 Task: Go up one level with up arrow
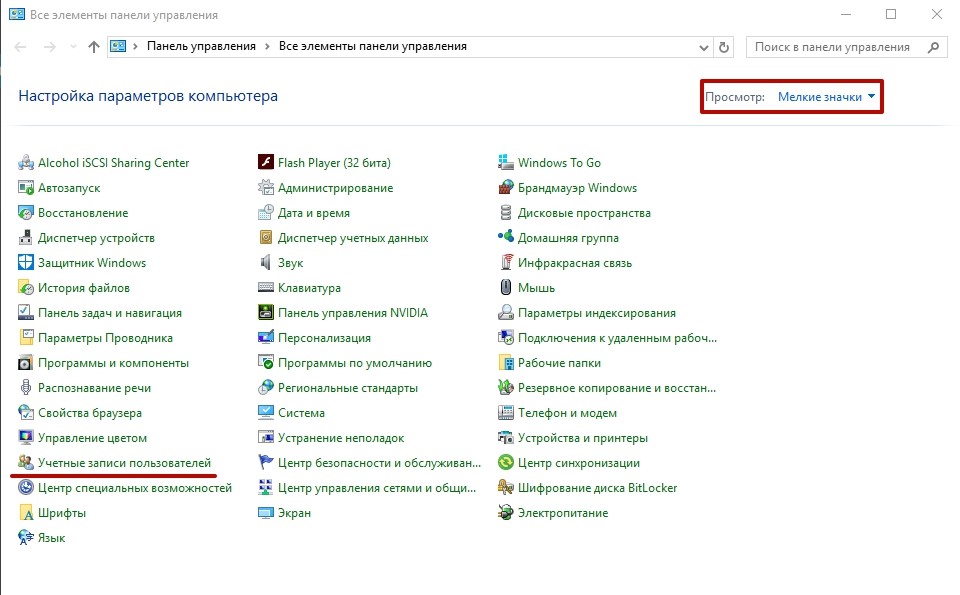click(94, 47)
